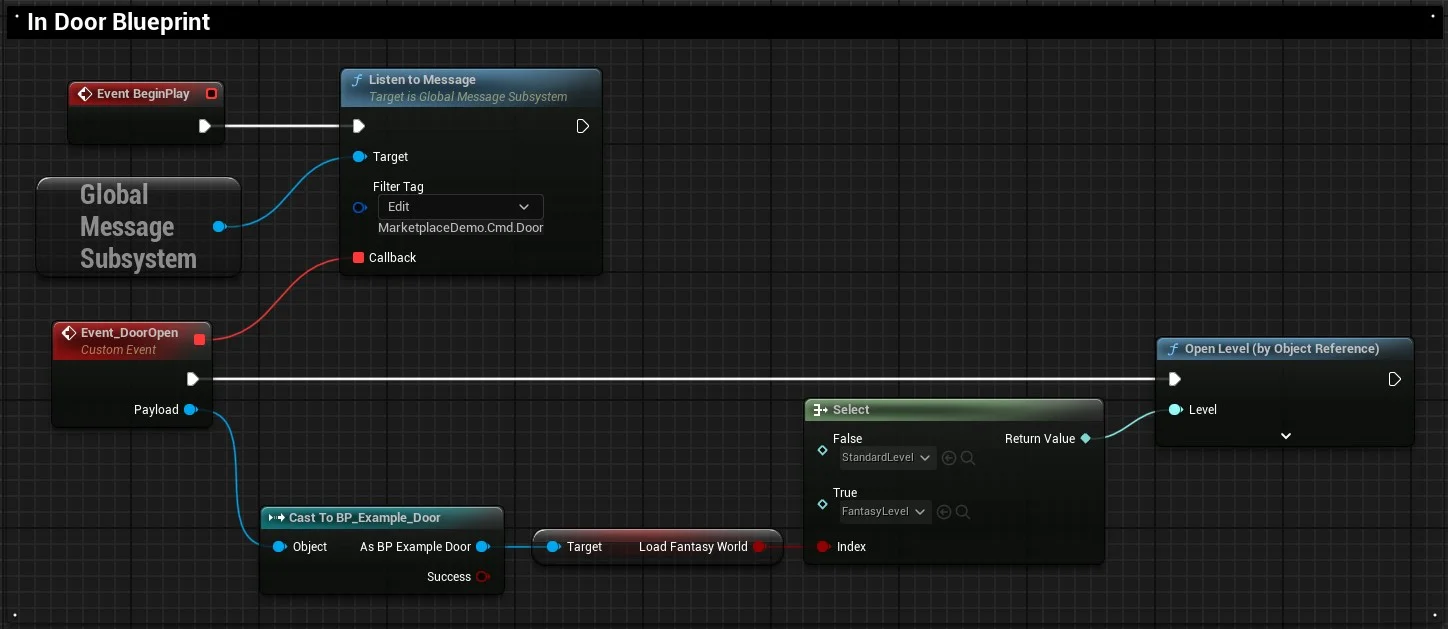Click the Success boolean output pin
Image resolution: width=1448 pixels, height=629 pixels.
click(482, 577)
